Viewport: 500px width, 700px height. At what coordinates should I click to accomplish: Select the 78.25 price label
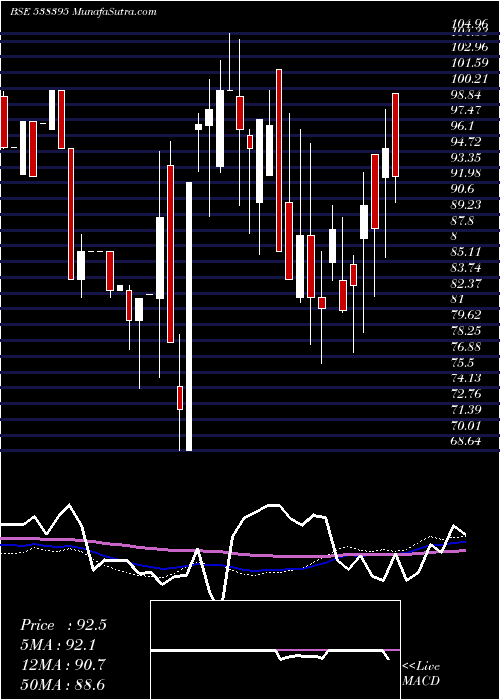(466, 331)
